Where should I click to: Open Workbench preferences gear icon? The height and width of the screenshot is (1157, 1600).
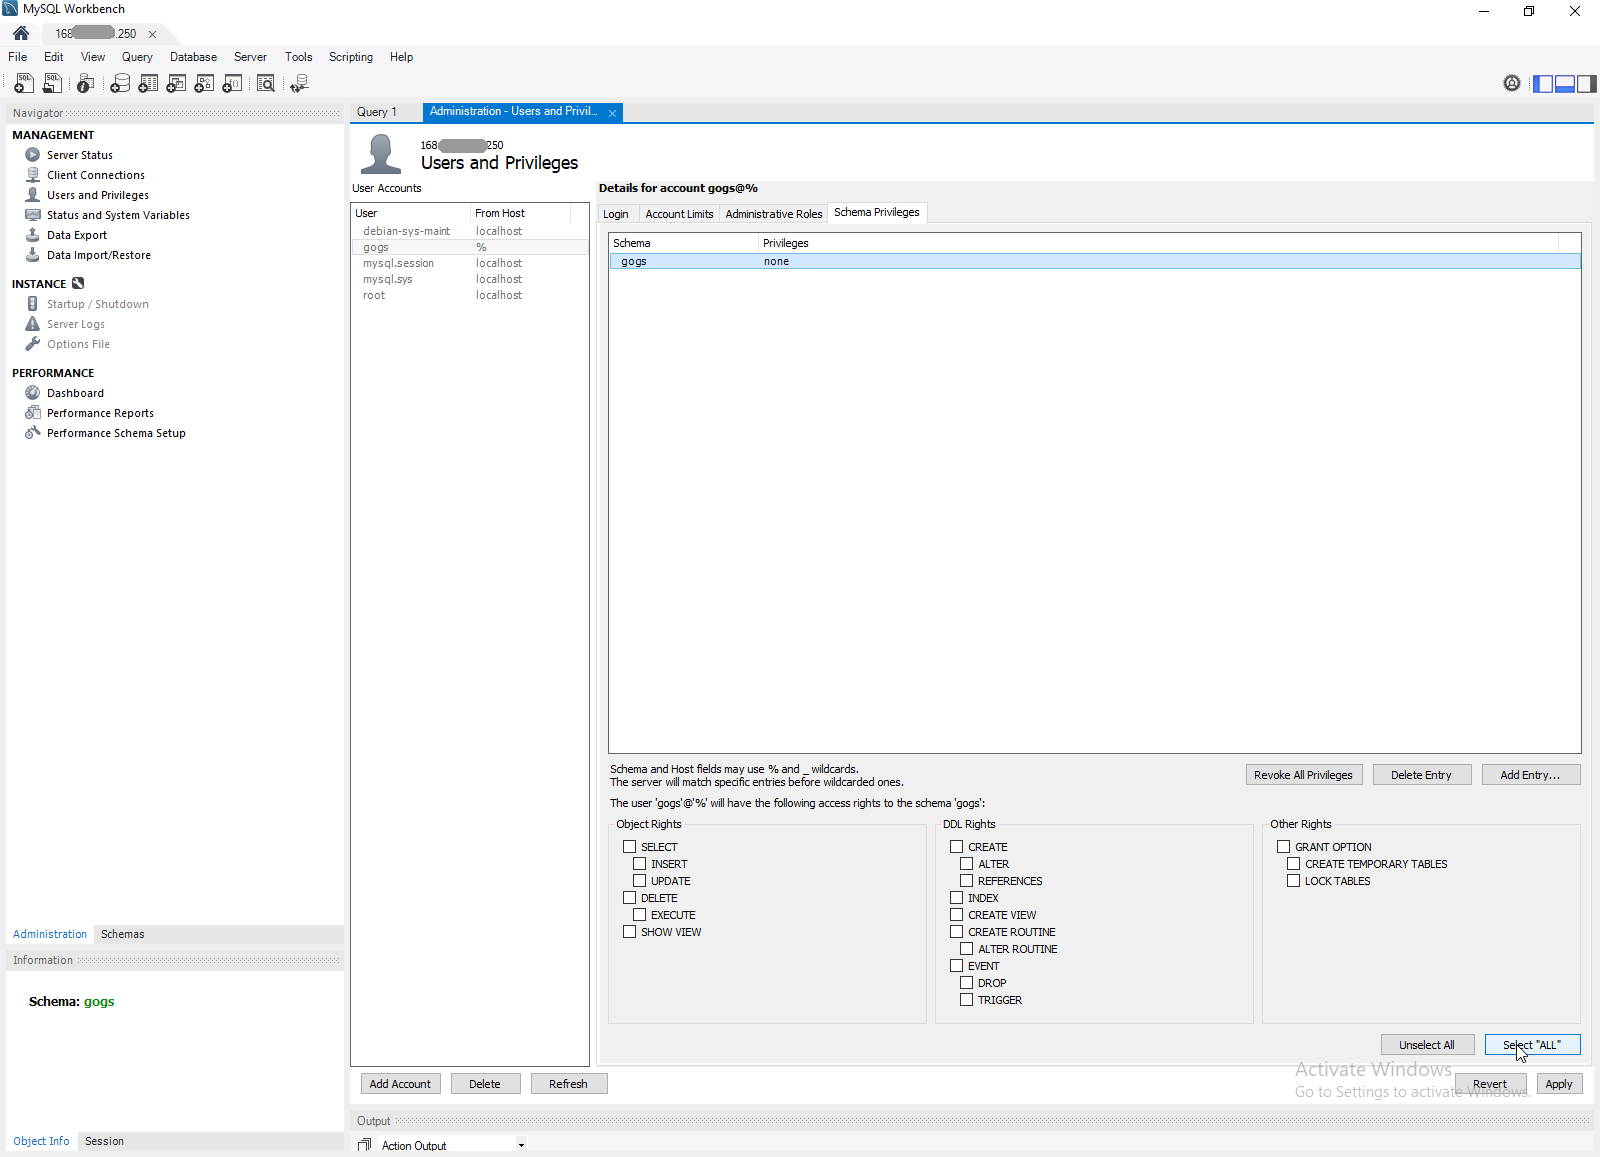point(1512,83)
